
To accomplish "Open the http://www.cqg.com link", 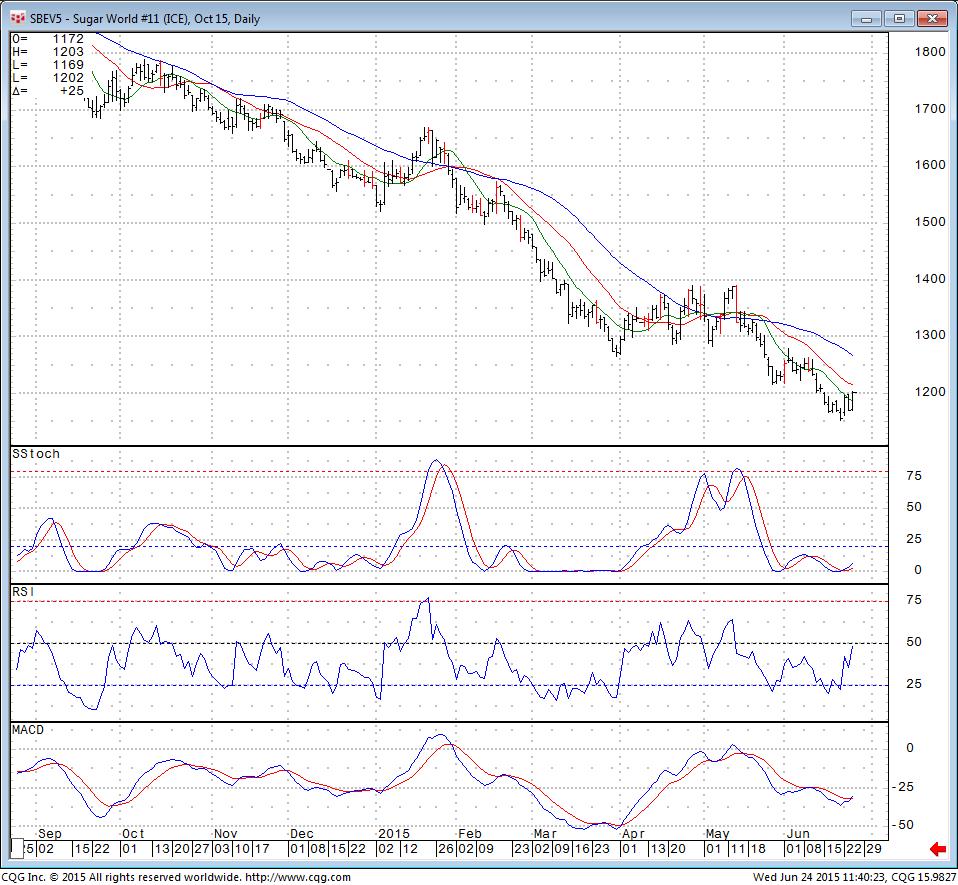I will click(x=298, y=878).
